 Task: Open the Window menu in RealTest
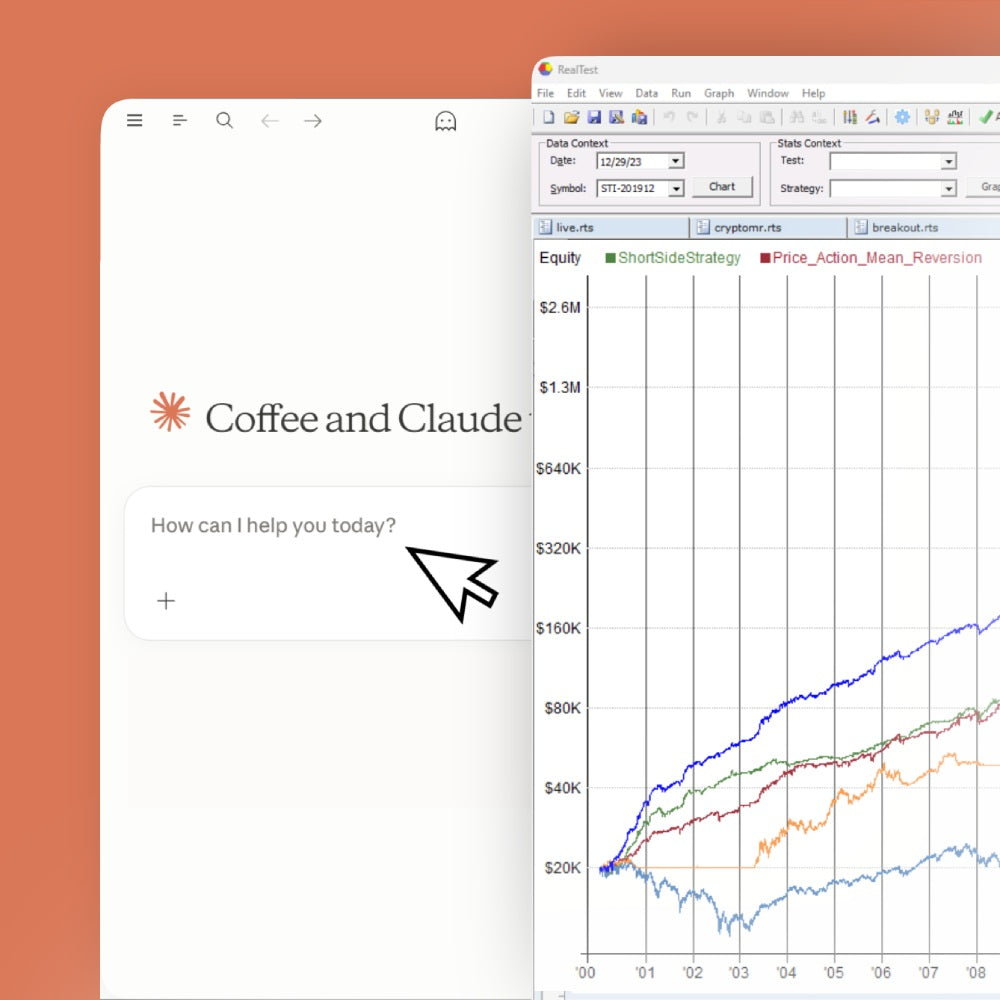(768, 93)
